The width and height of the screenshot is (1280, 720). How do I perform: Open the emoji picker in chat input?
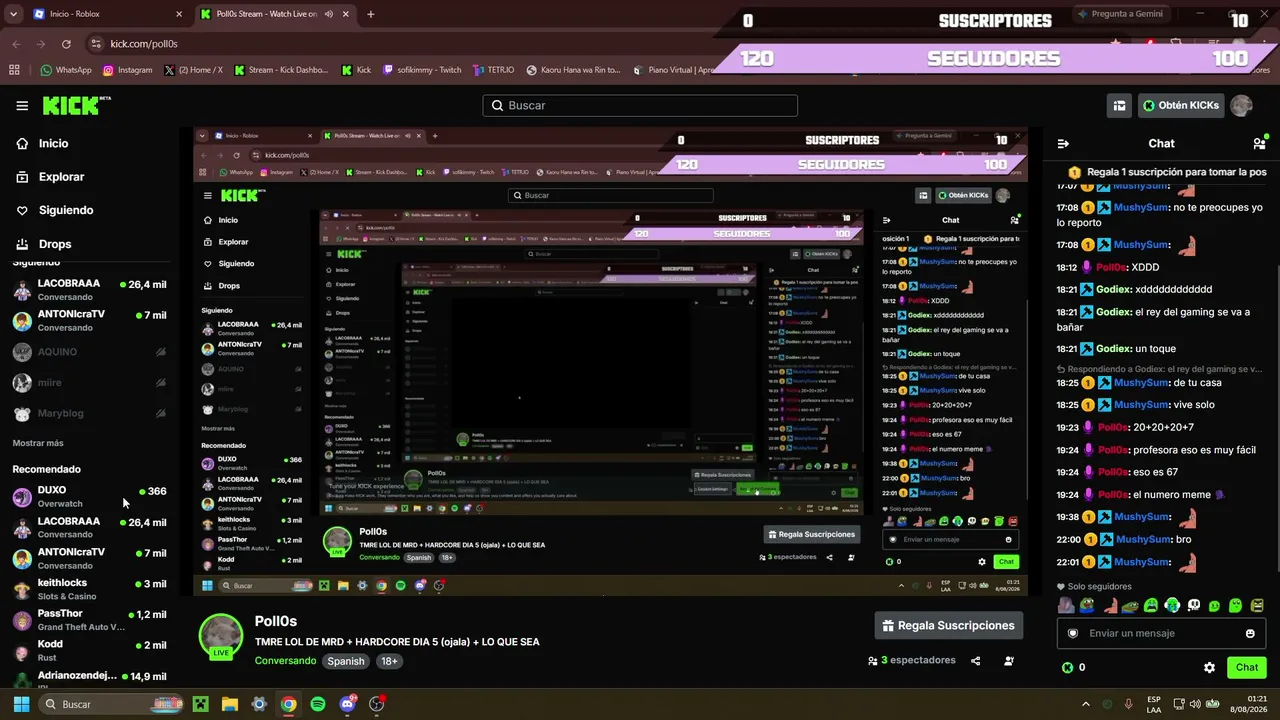point(1250,633)
